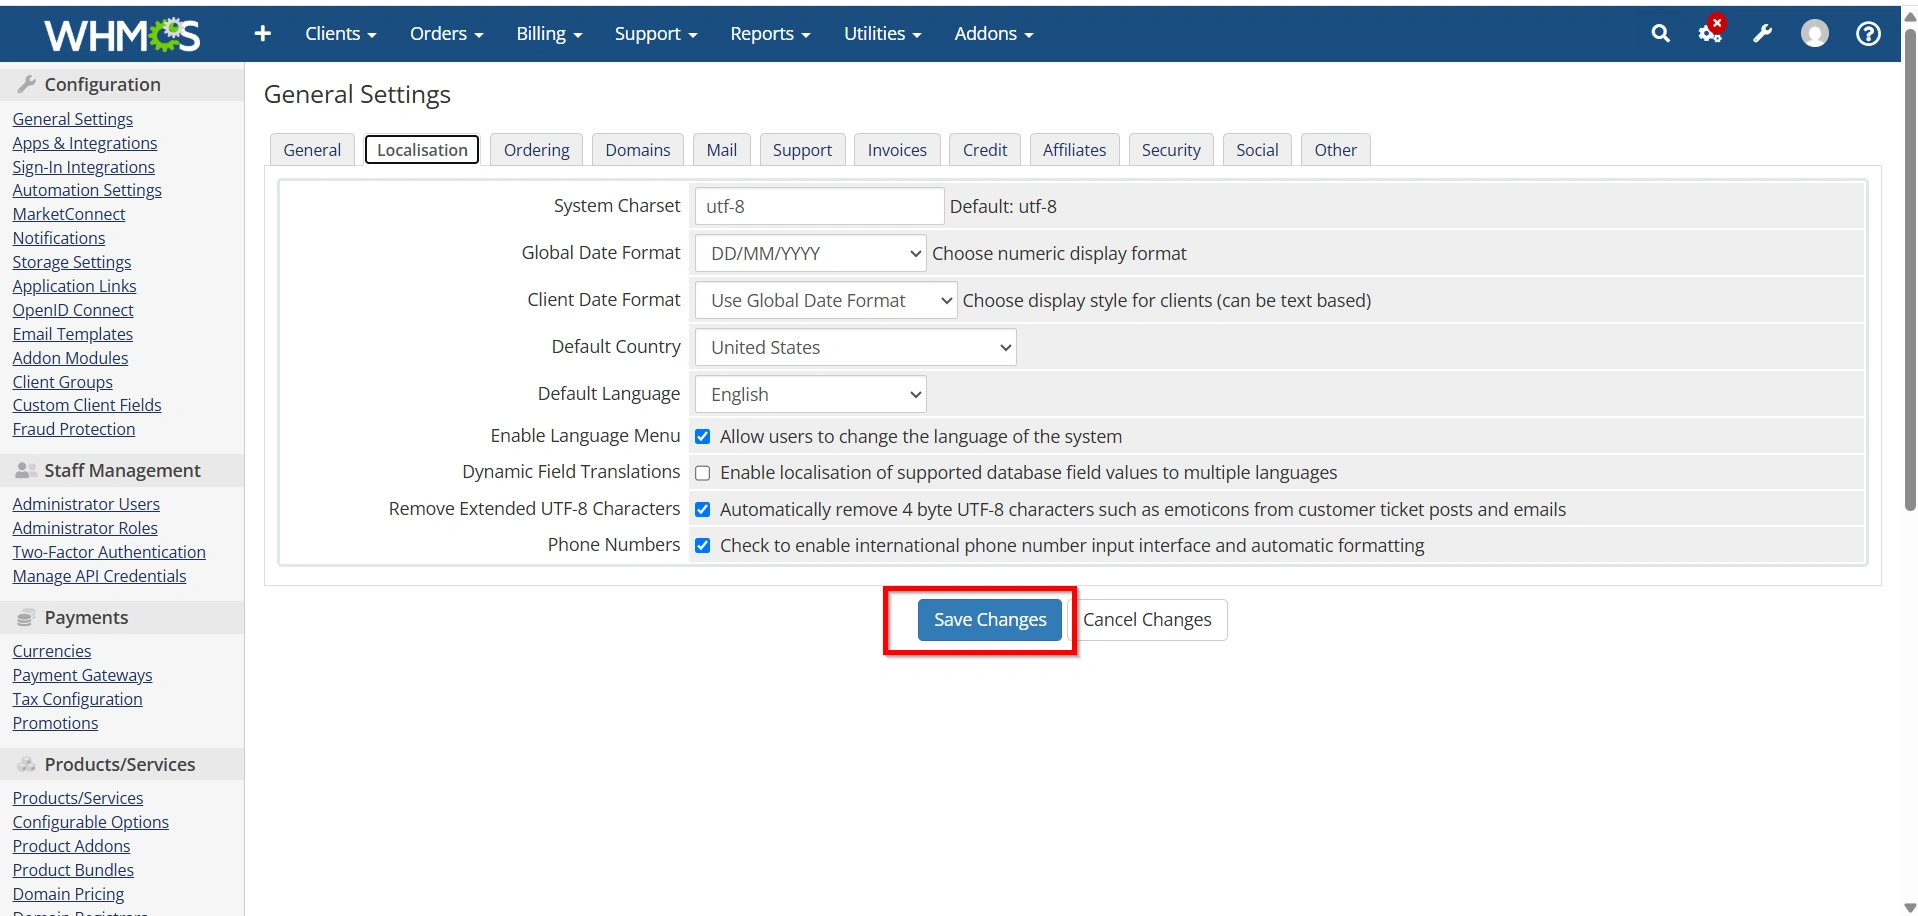Image resolution: width=1918 pixels, height=916 pixels.
Task: Click the Payments coins icon
Action: coord(26,618)
